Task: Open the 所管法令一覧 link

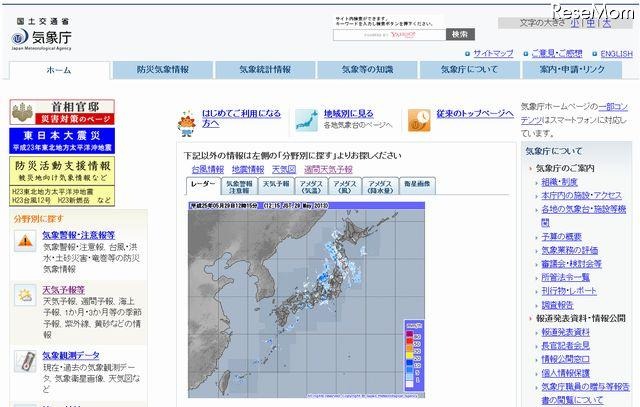Action: pyautogui.click(x=565, y=278)
